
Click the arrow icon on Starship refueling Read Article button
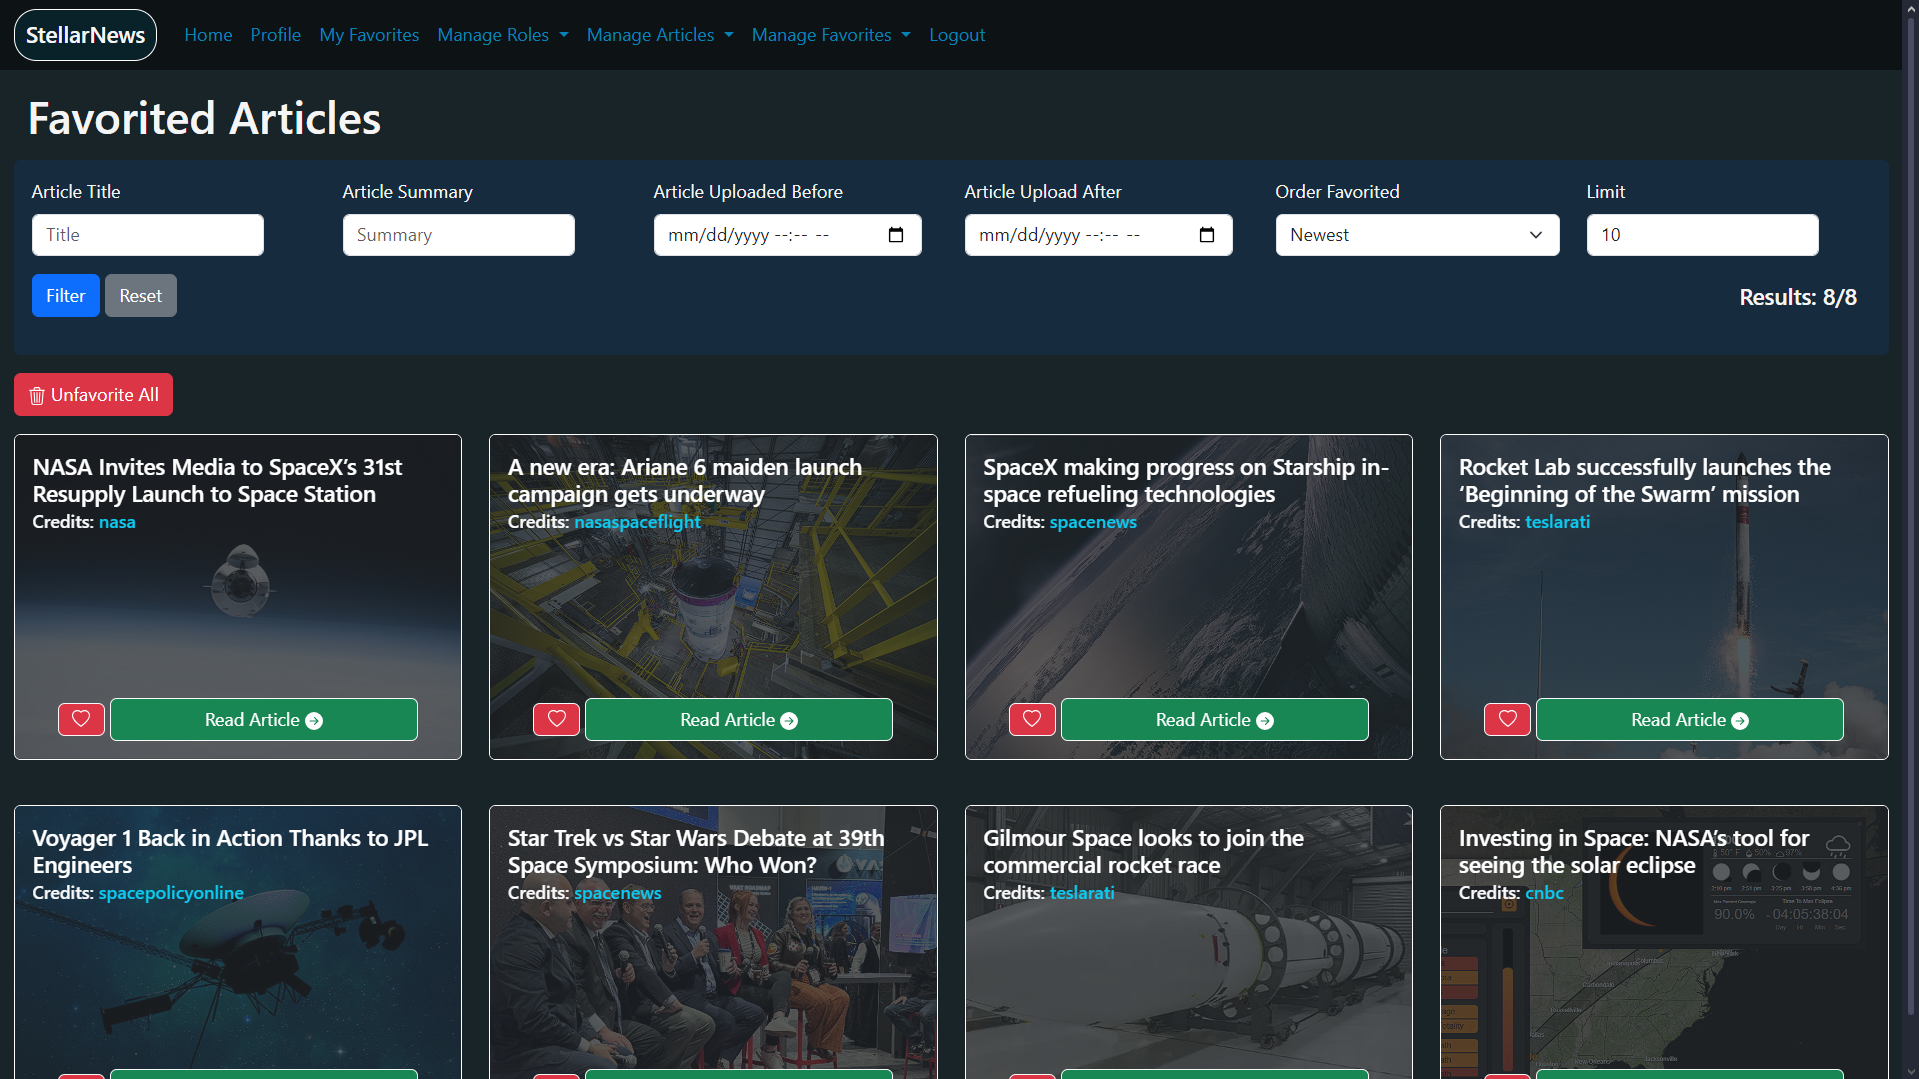click(1265, 719)
